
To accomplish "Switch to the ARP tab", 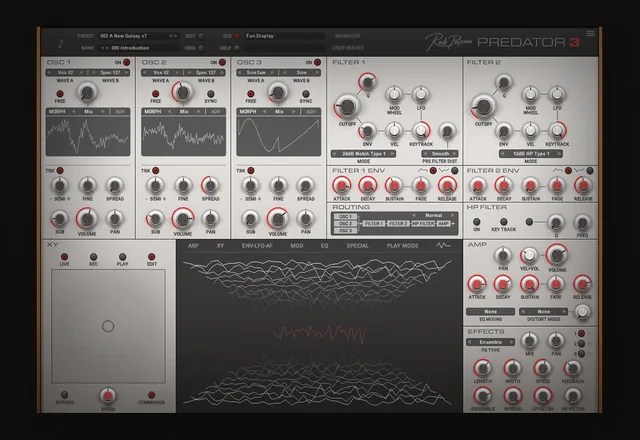I will [x=193, y=246].
